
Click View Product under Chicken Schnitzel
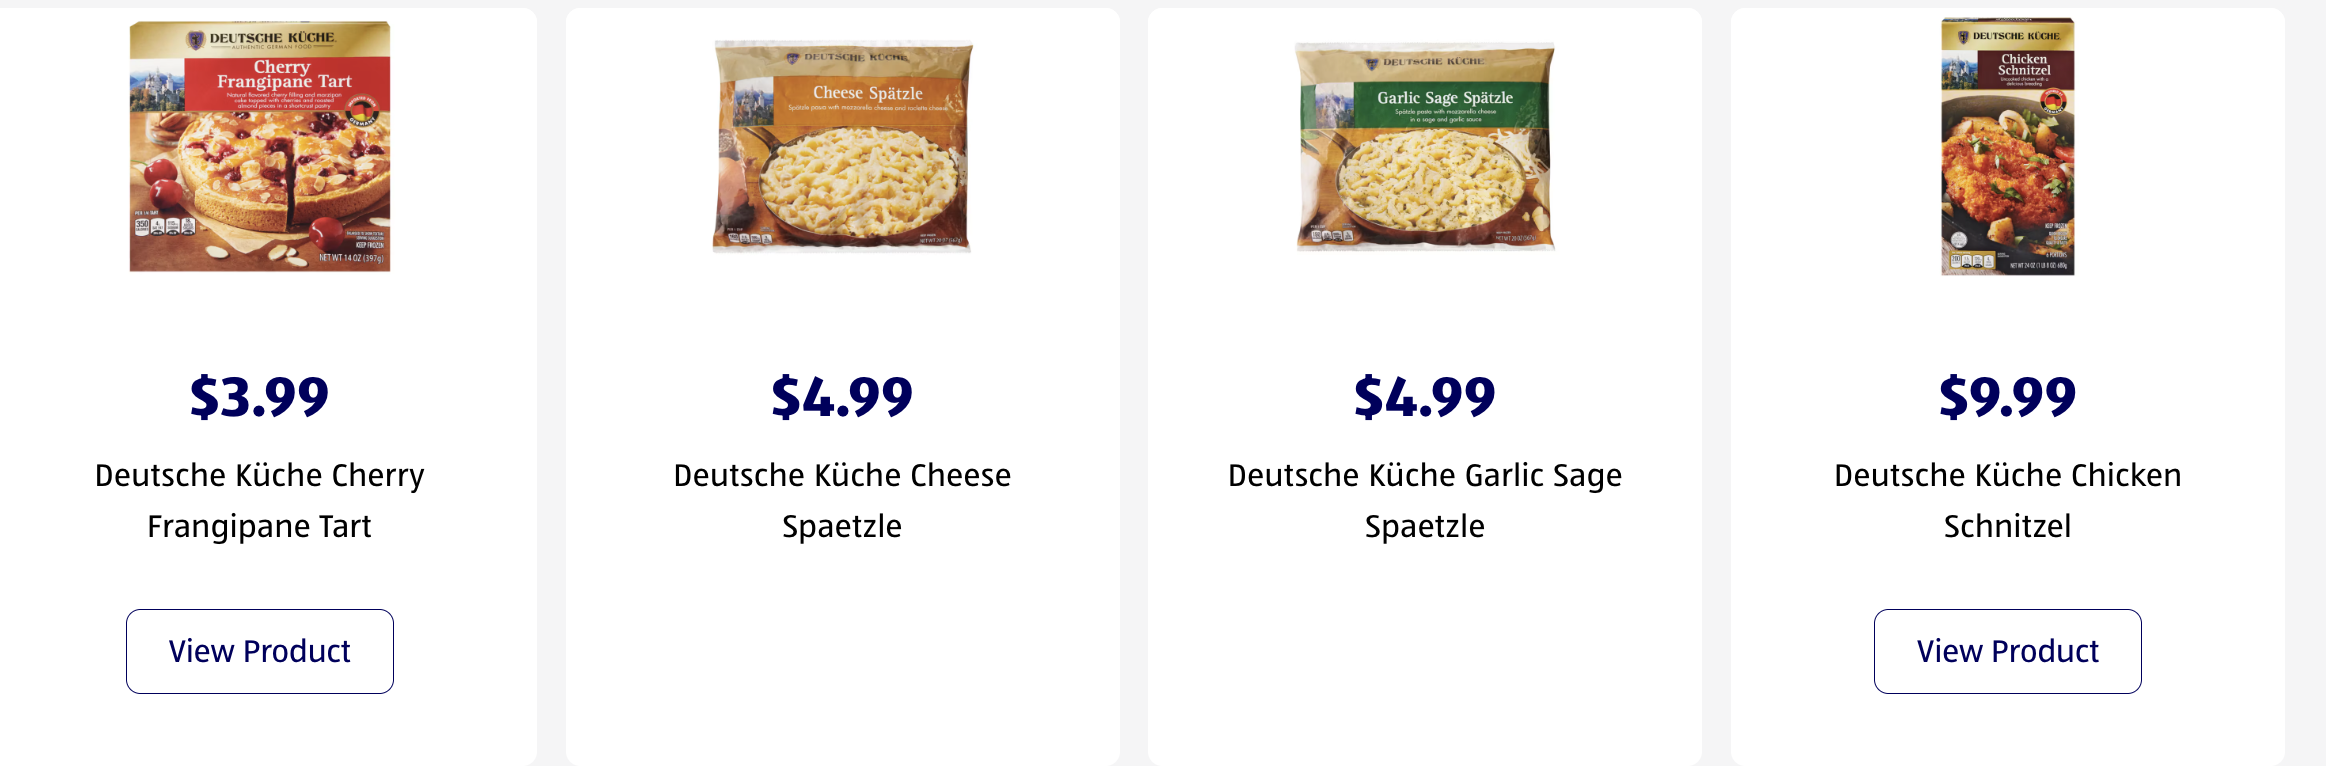2007,651
